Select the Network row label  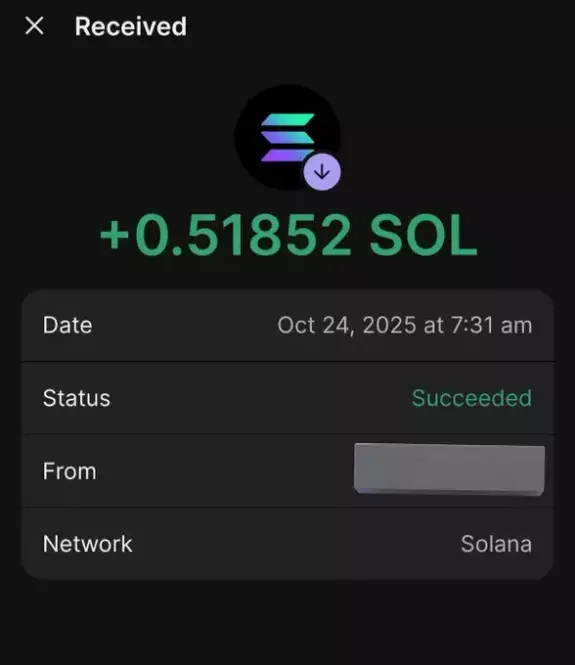88,544
